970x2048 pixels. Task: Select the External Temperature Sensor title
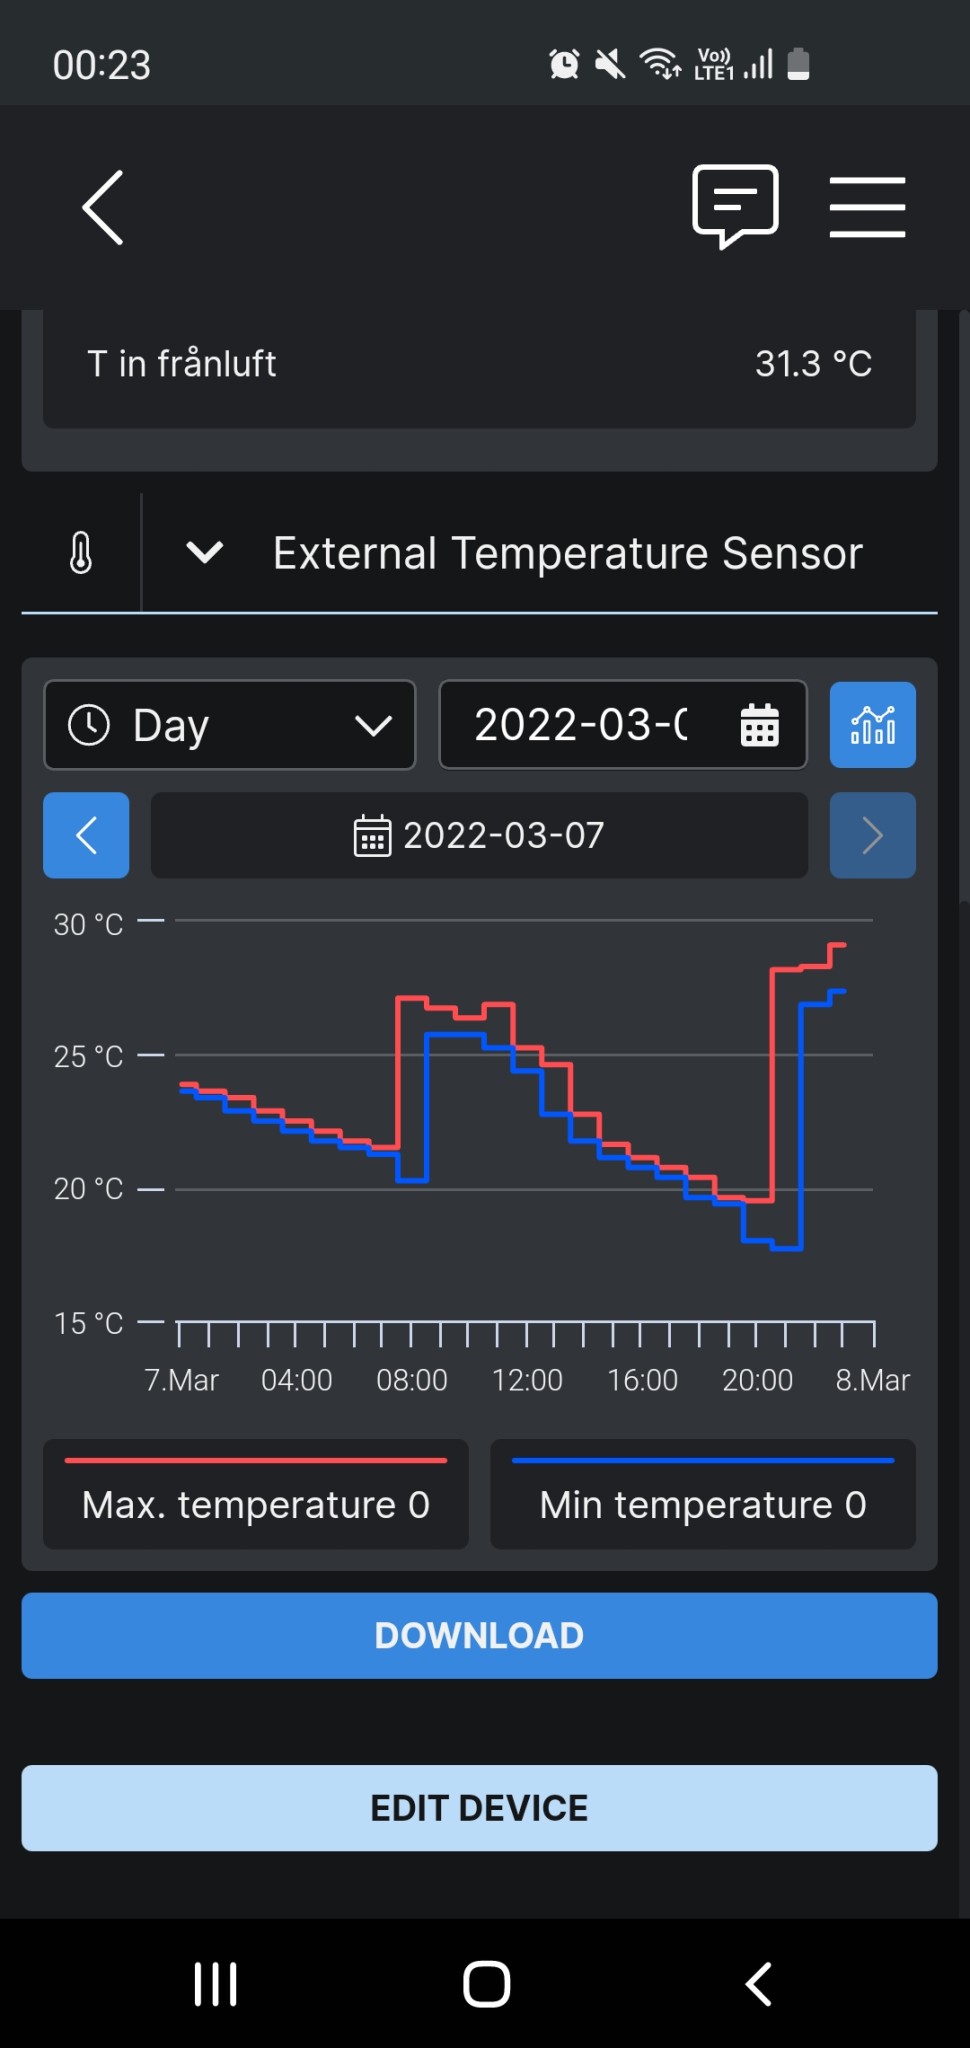click(x=567, y=553)
